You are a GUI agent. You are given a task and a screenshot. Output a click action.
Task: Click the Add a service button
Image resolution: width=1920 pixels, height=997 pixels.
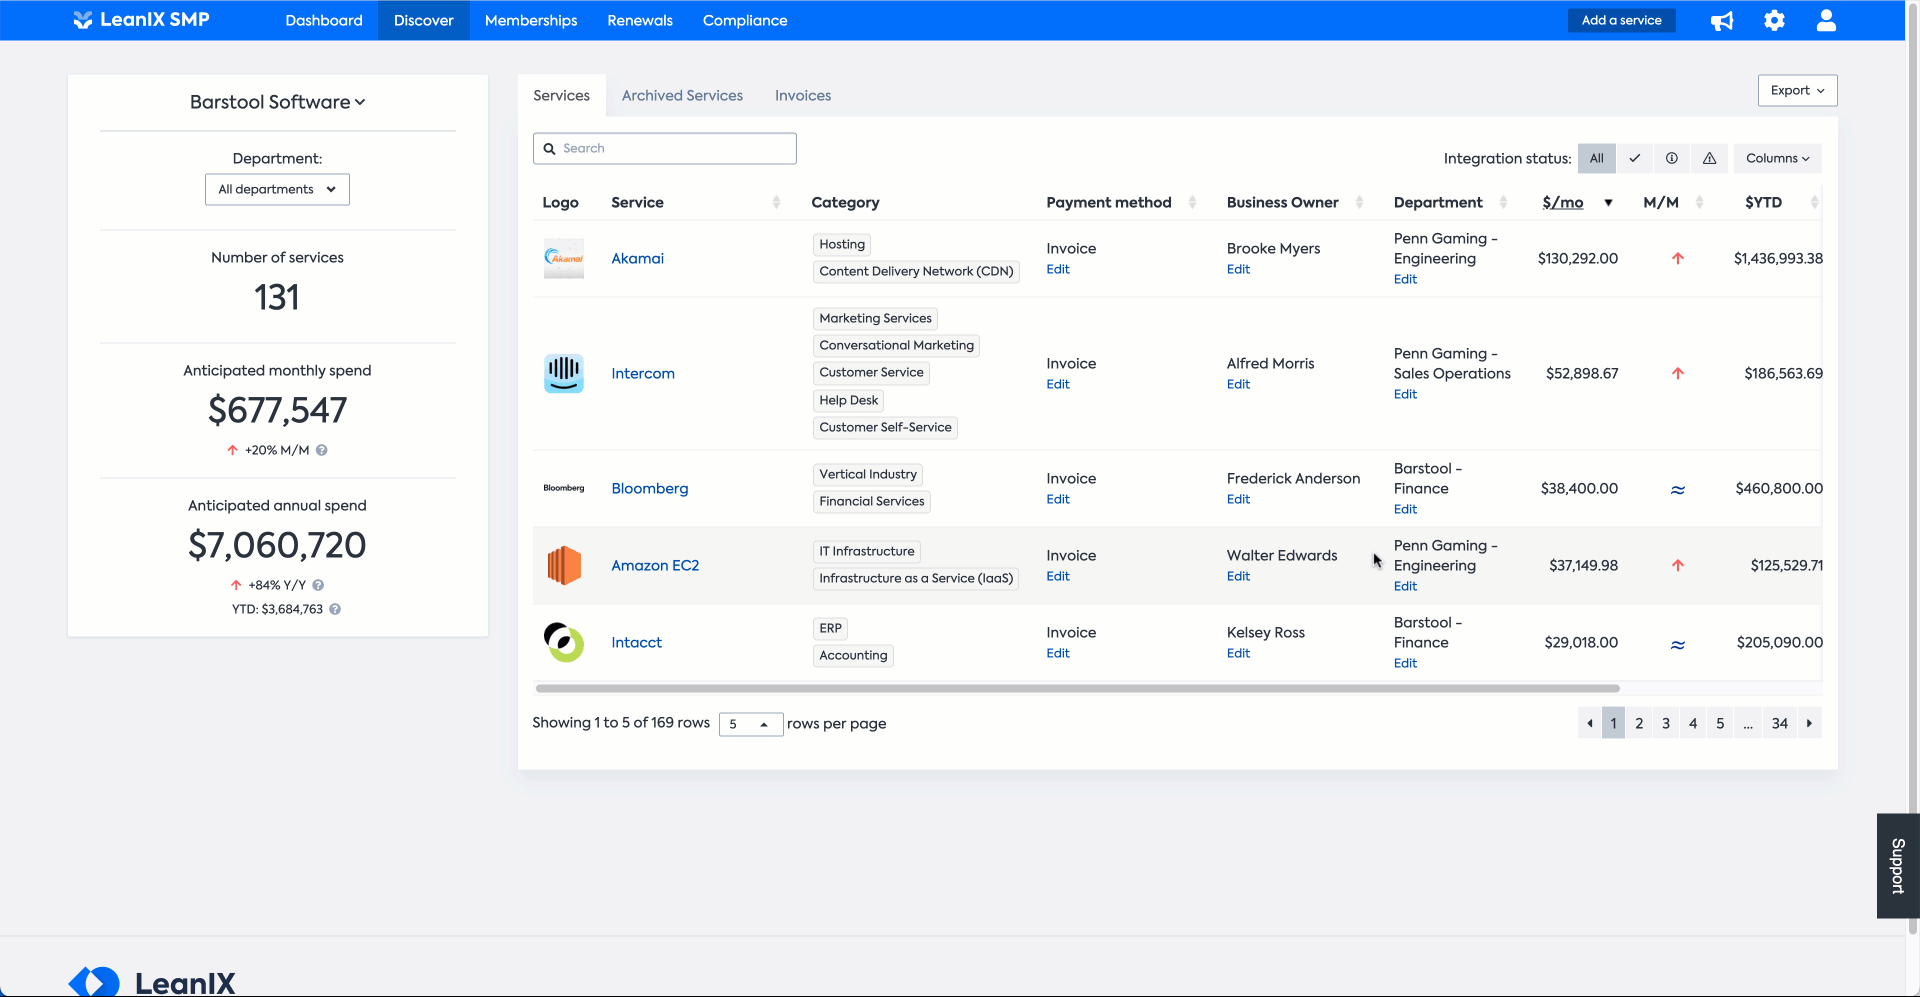[x=1621, y=20]
